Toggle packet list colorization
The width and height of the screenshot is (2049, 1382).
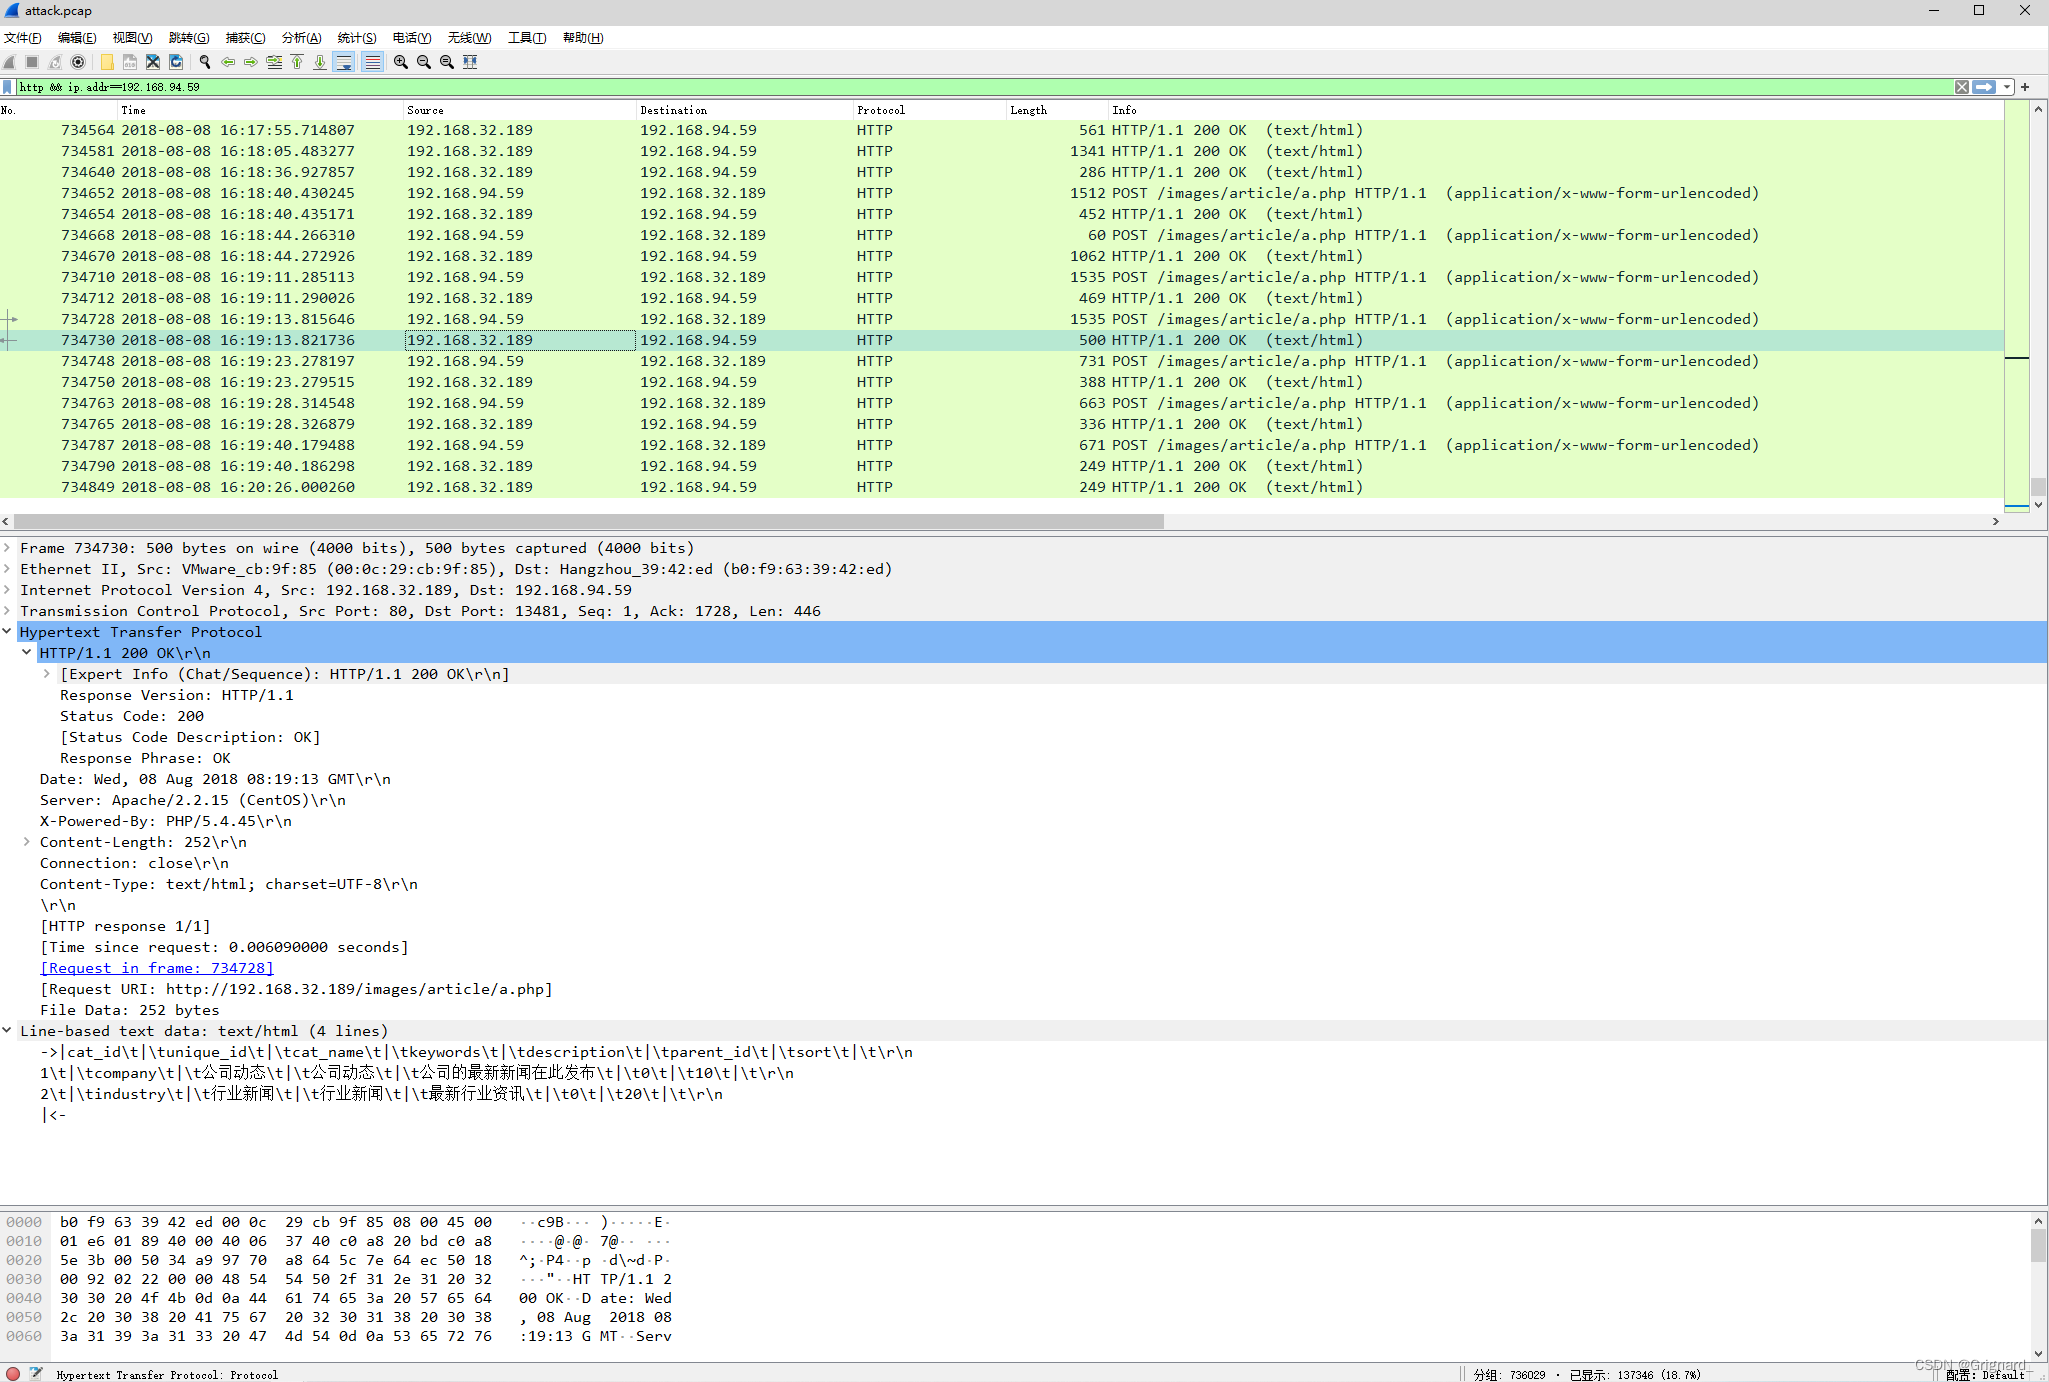[x=372, y=62]
